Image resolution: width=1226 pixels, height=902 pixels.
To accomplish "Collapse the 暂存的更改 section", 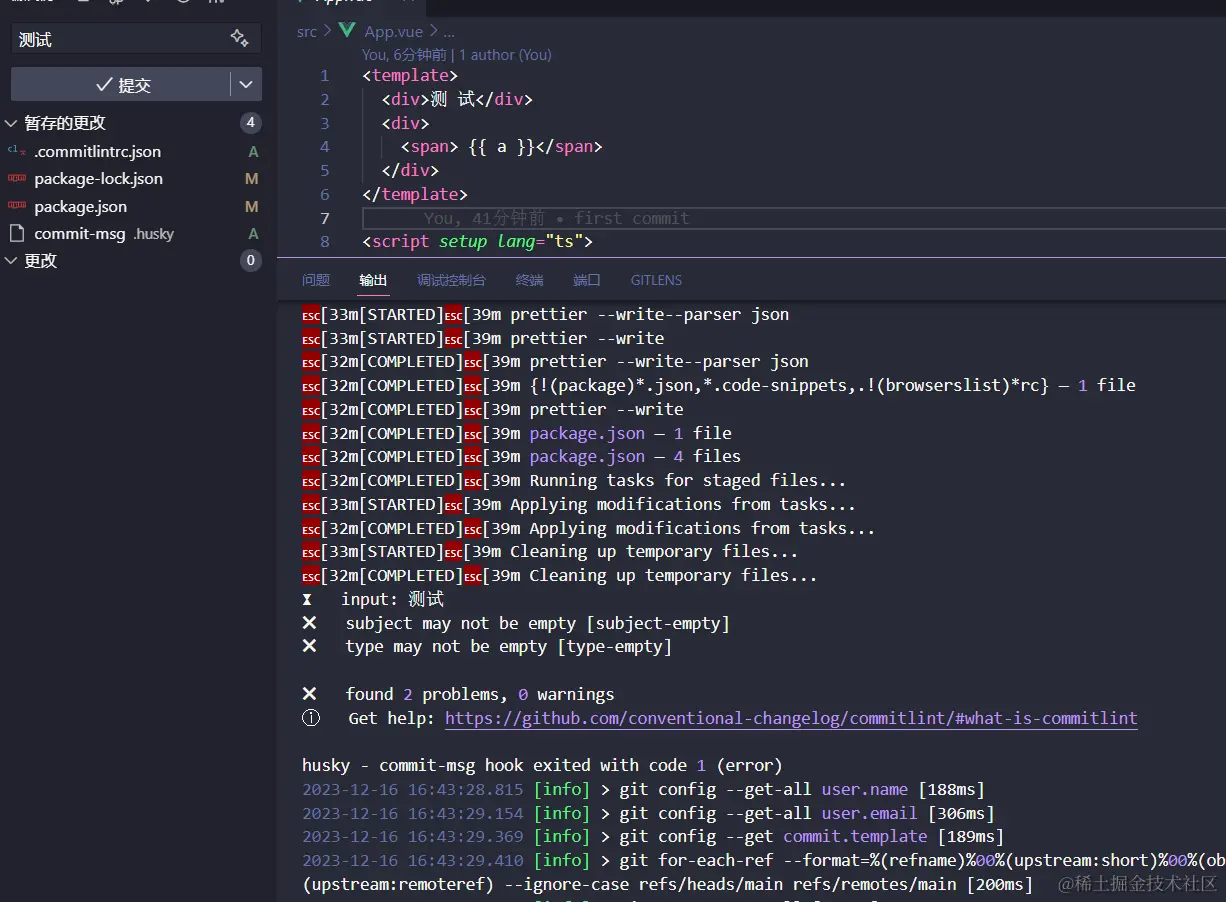I will pyautogui.click(x=11, y=123).
